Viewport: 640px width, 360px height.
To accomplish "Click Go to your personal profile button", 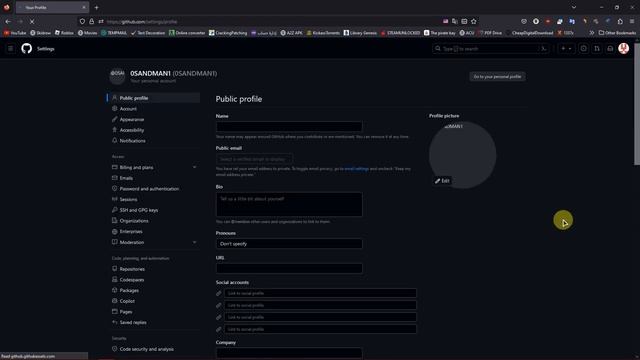I will [497, 76].
